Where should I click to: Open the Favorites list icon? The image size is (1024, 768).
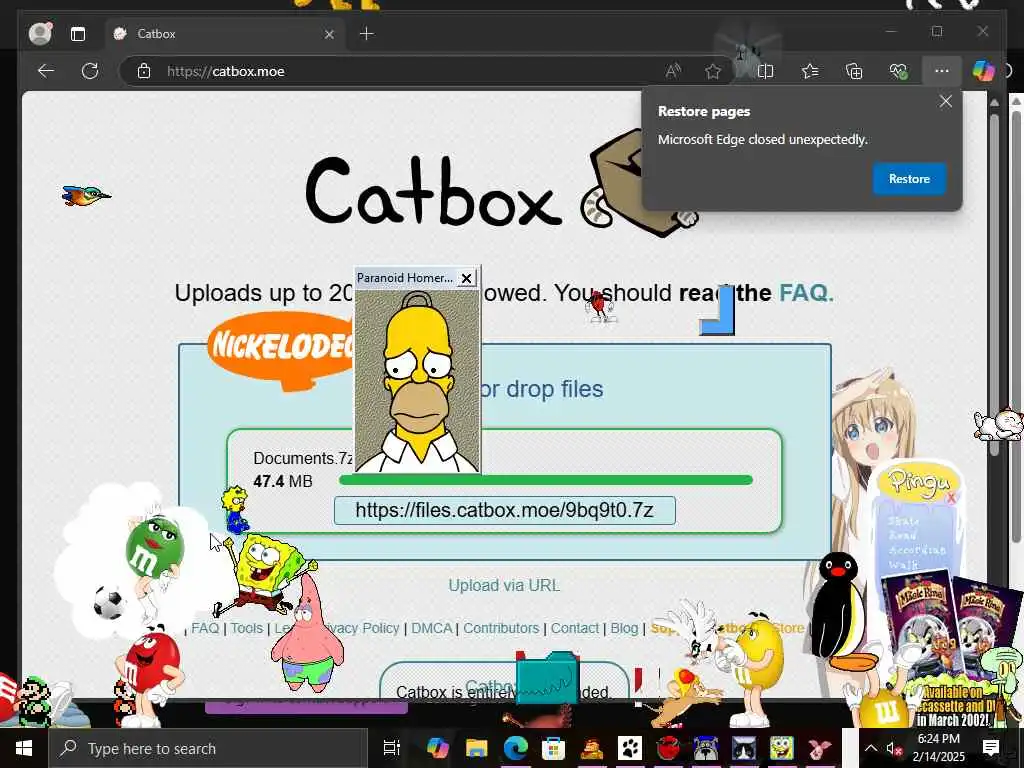point(810,71)
